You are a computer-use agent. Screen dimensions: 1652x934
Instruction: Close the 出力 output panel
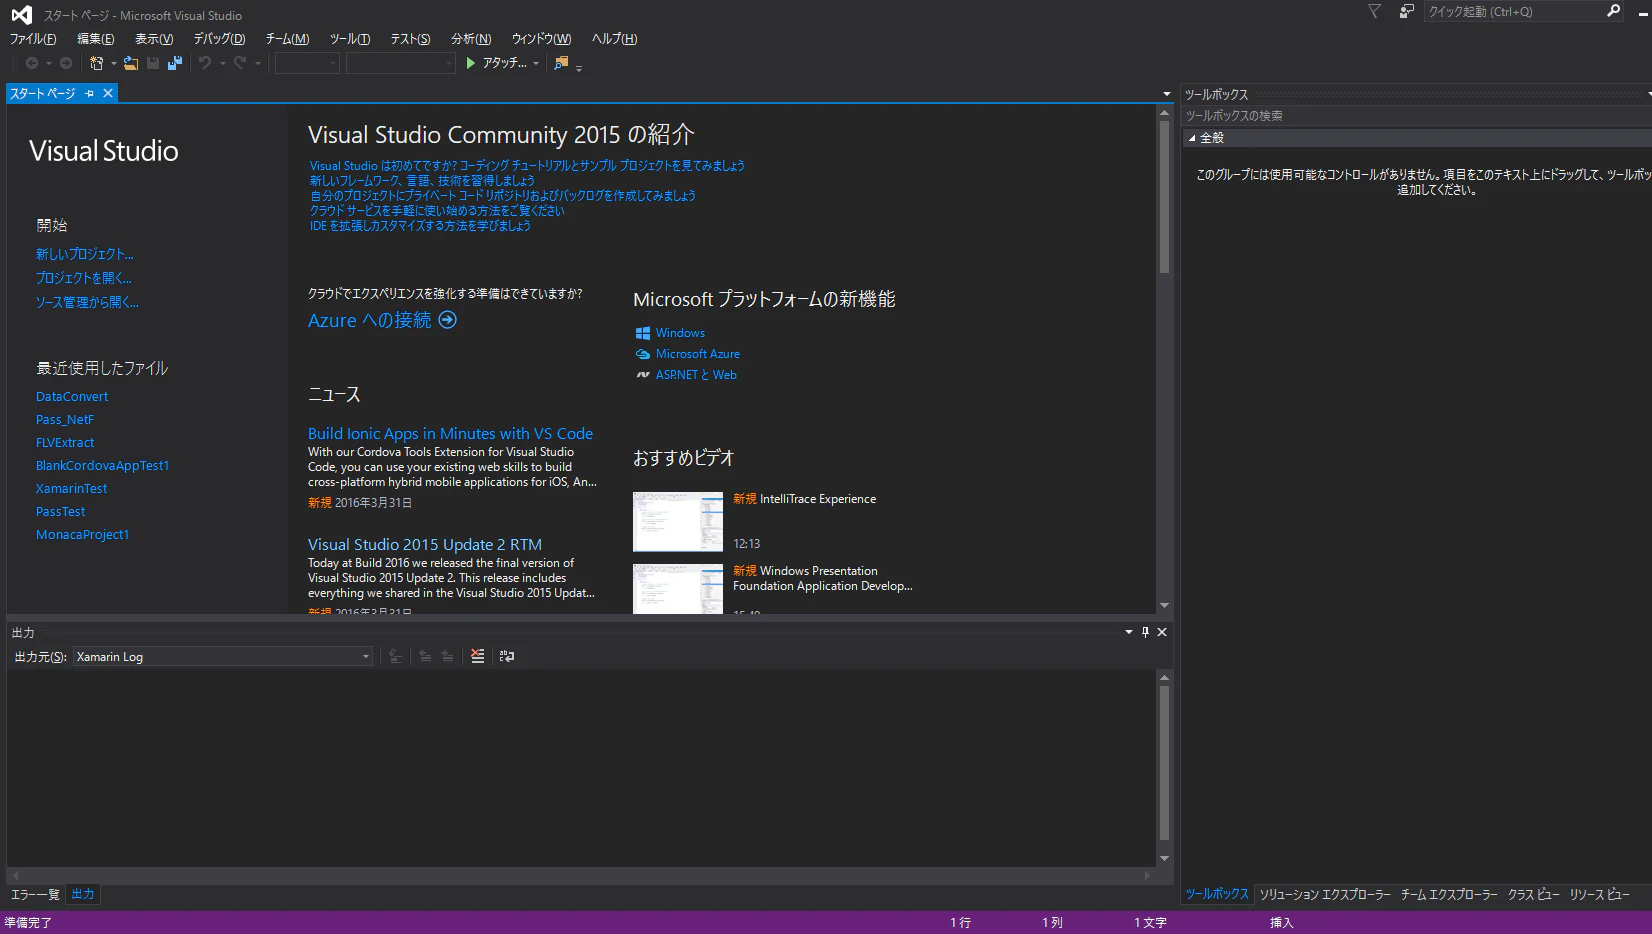[x=1162, y=632]
